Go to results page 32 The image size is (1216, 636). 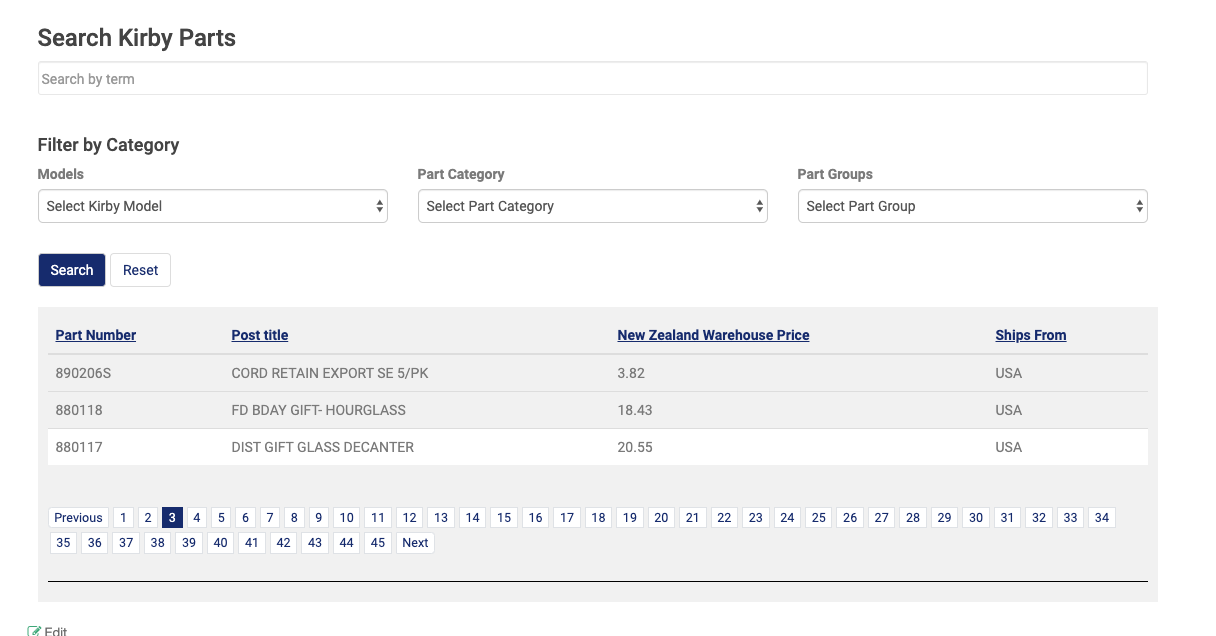(x=1039, y=517)
